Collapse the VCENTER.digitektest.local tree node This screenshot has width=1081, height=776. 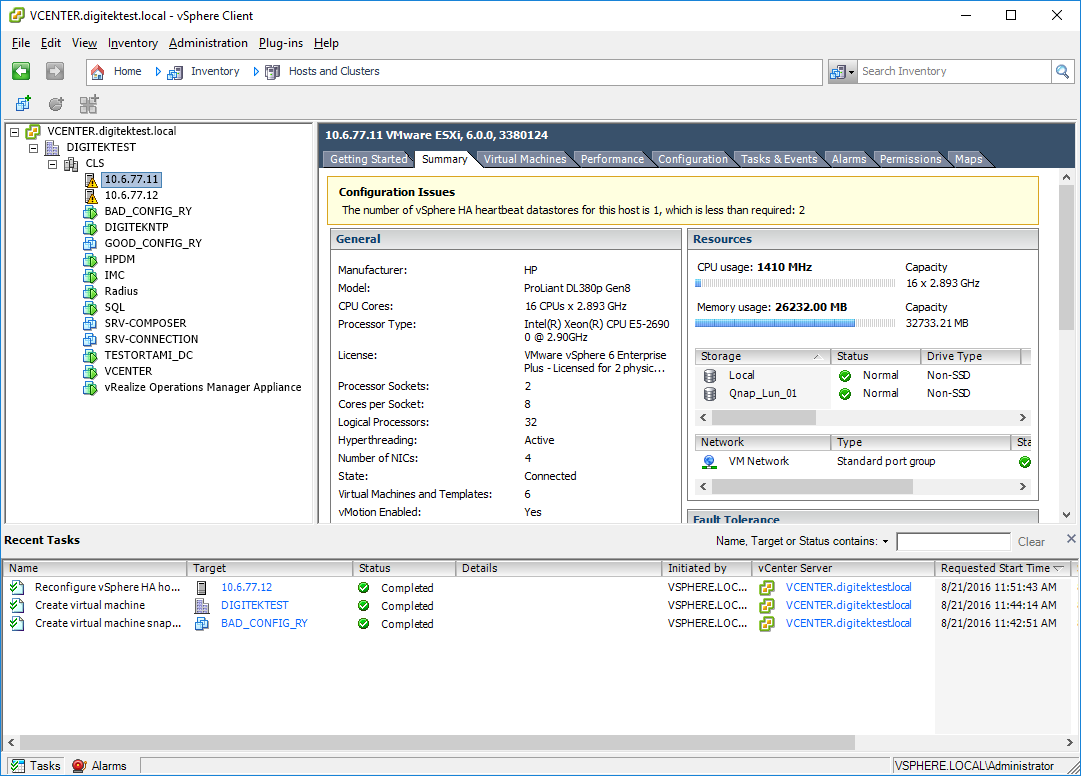click(x=14, y=132)
